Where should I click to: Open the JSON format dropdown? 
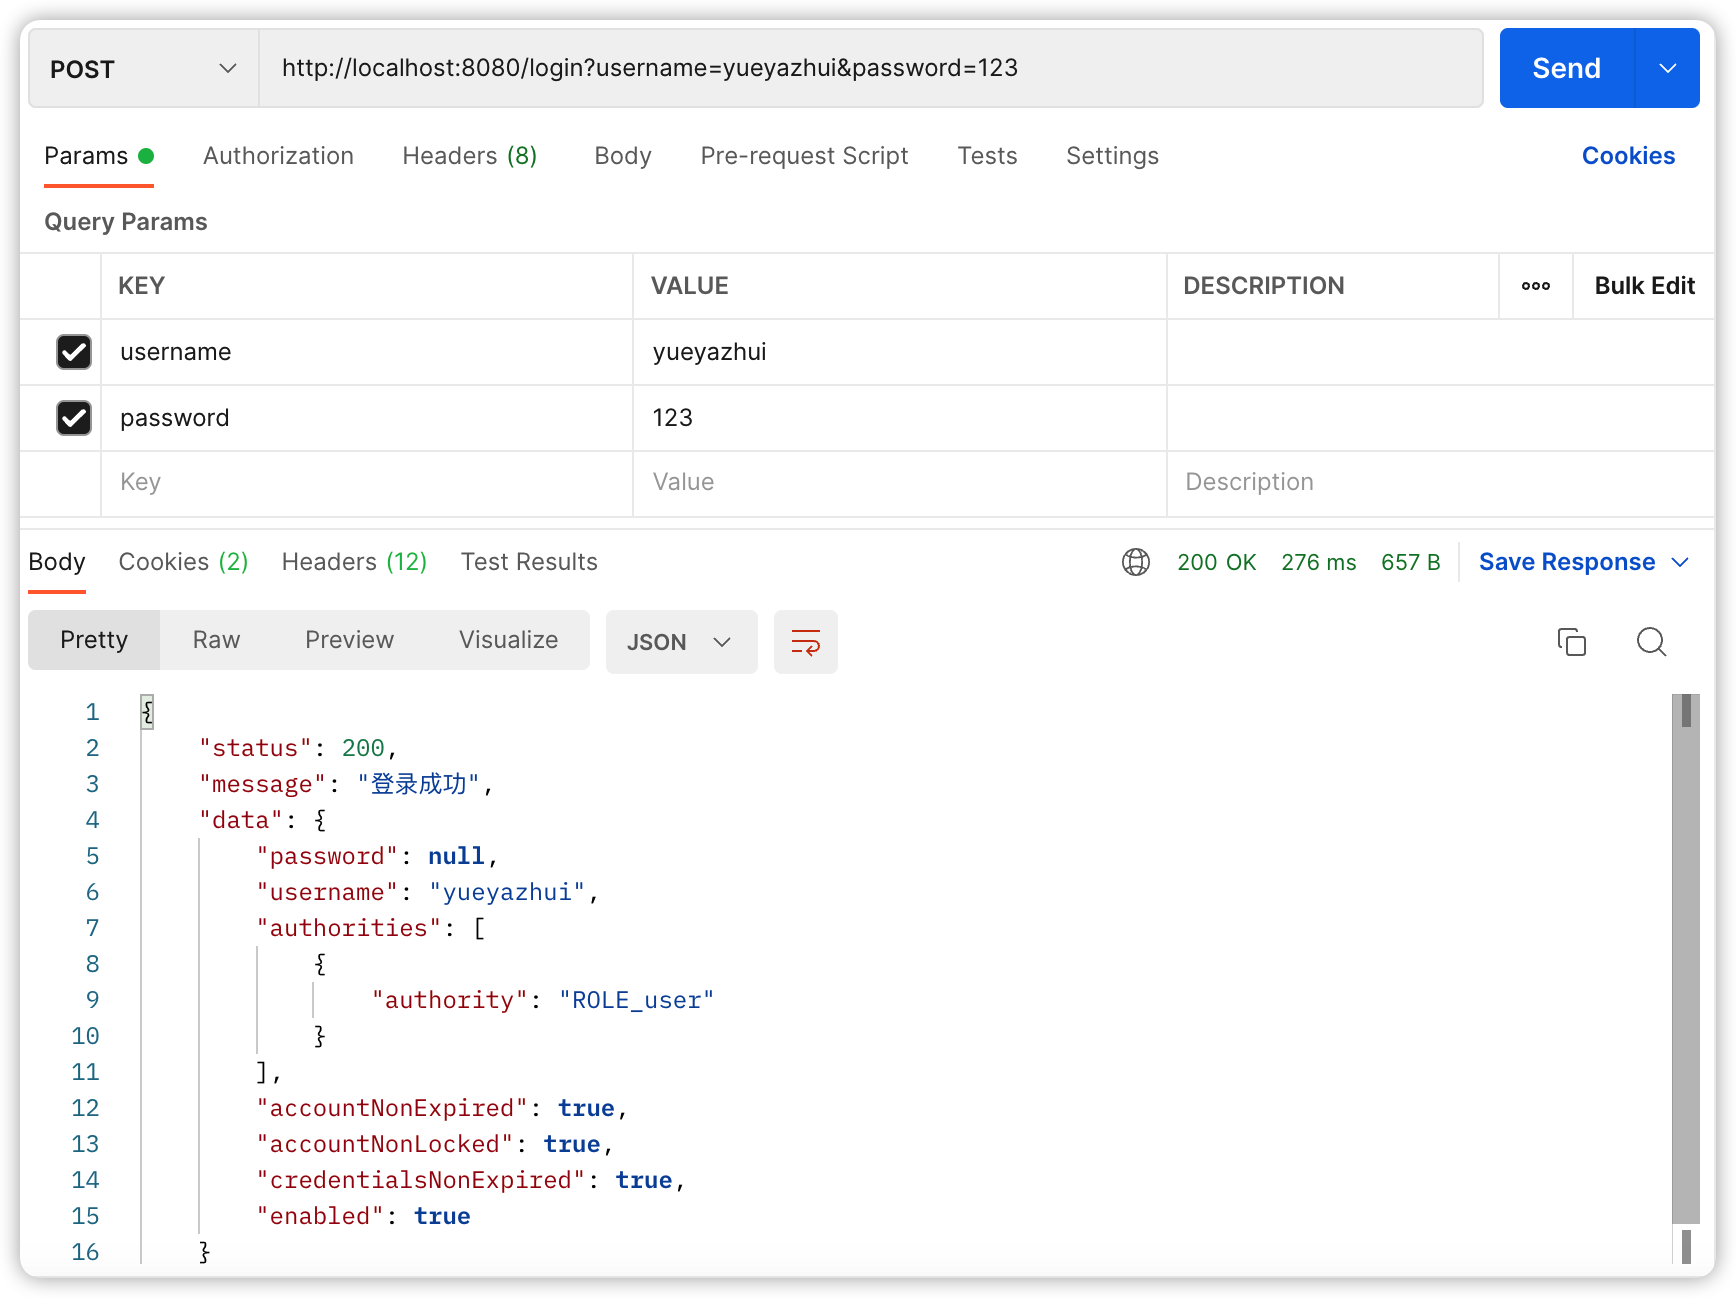[681, 642]
